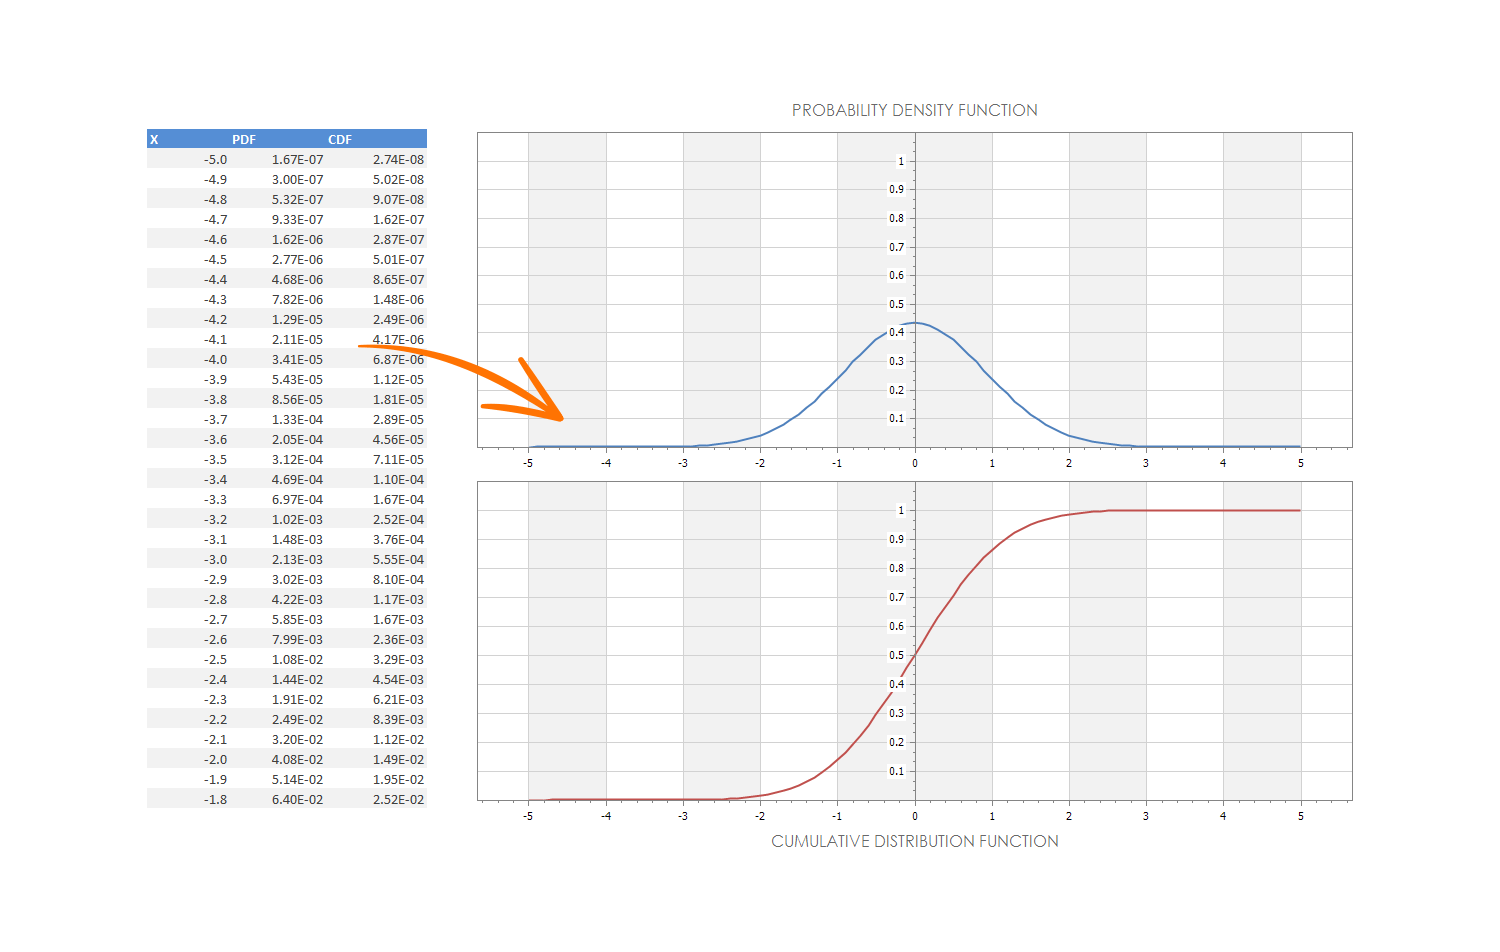Select the X value -1.8 cell
Image resolution: width=1500 pixels, height=952 pixels.
(215, 800)
